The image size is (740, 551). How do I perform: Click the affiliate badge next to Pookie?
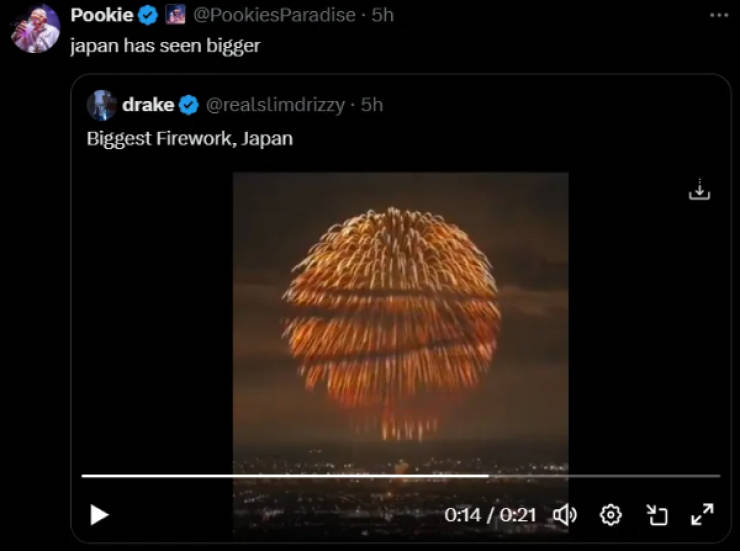coord(175,15)
